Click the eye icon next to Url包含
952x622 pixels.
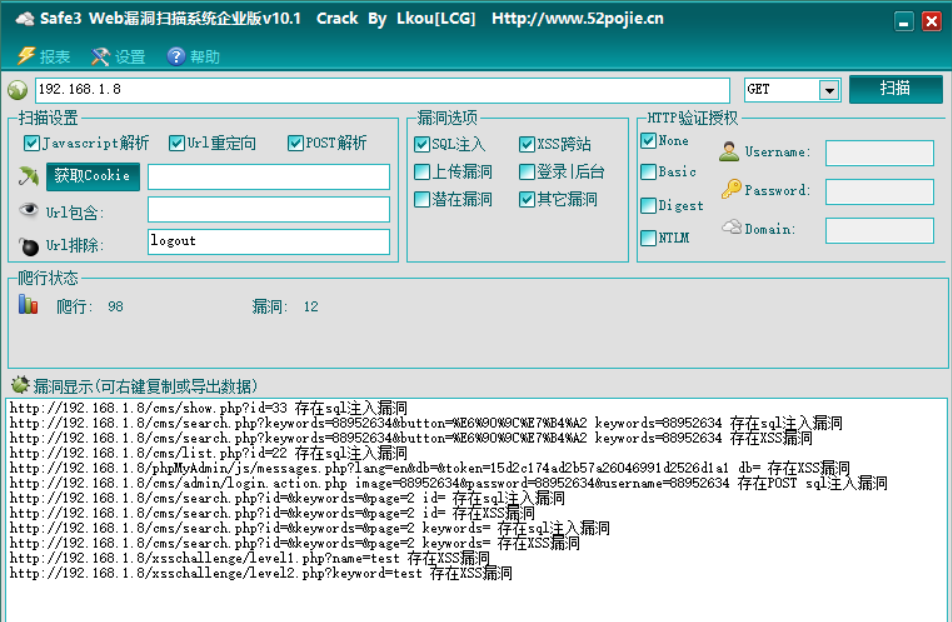click(x=28, y=210)
